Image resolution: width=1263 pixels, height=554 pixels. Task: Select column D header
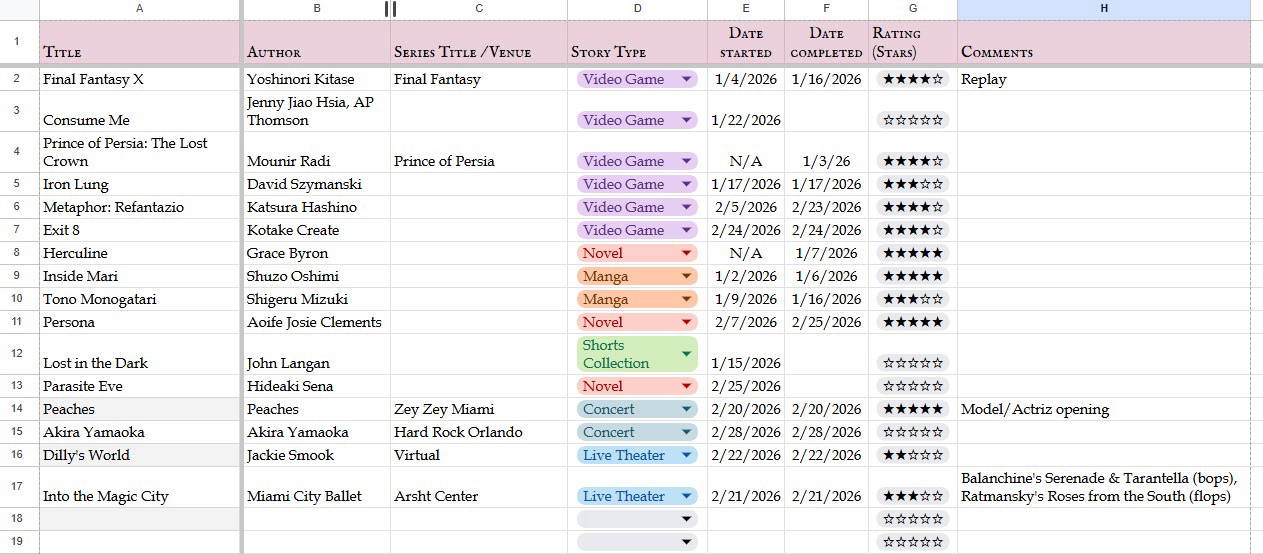click(x=637, y=9)
